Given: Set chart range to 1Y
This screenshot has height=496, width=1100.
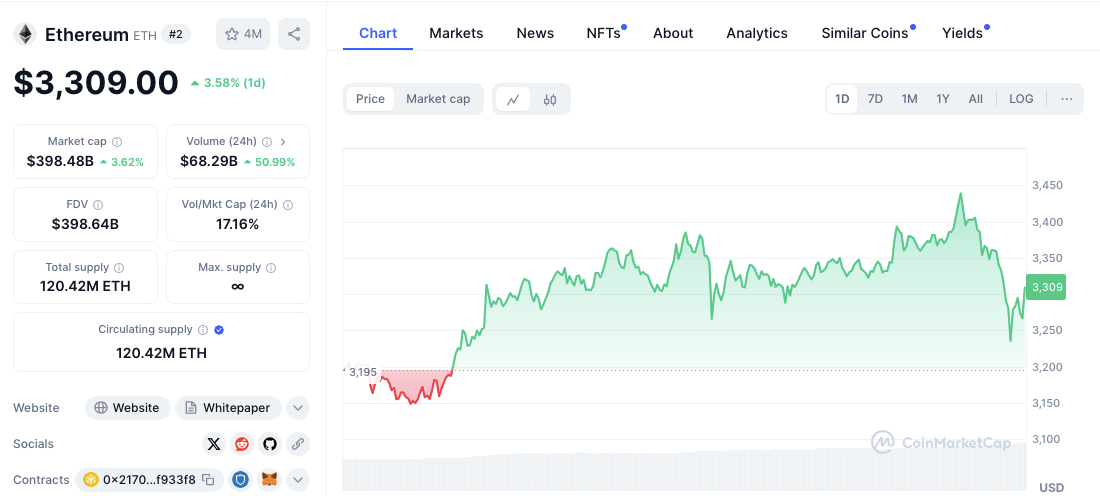Looking at the screenshot, I should tap(943, 99).
